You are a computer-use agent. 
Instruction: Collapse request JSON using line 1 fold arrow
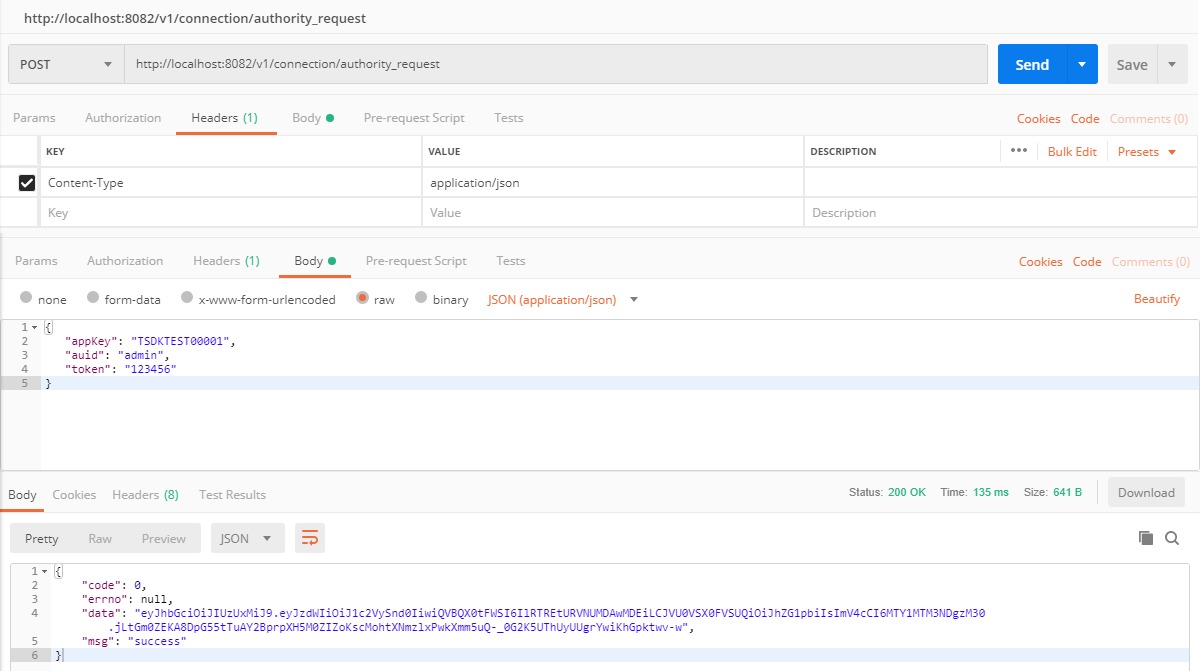pyautogui.click(x=35, y=328)
